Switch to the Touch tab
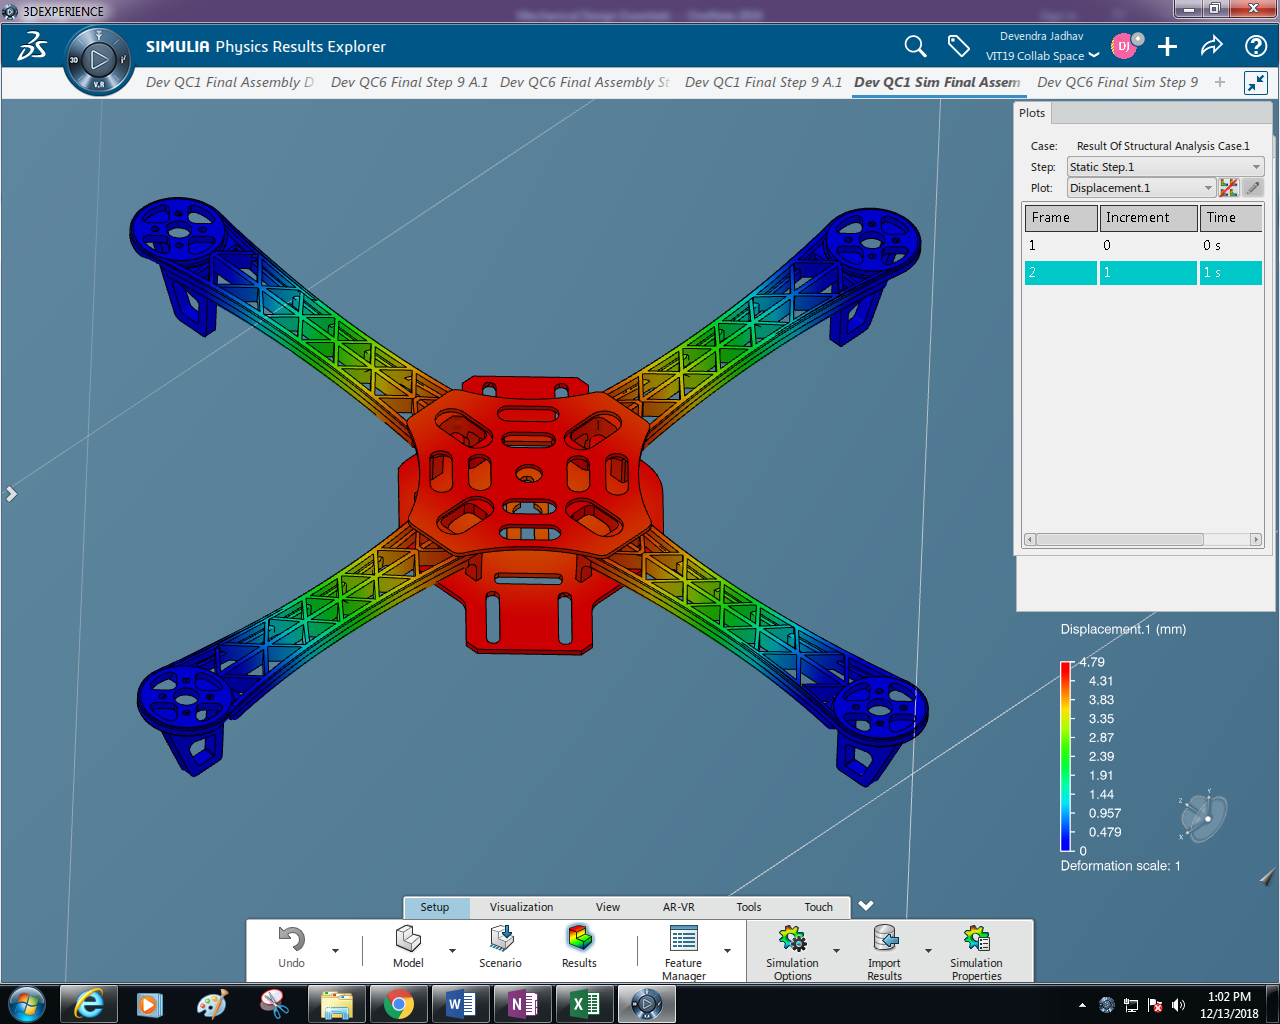This screenshot has width=1280, height=1024. tap(819, 907)
